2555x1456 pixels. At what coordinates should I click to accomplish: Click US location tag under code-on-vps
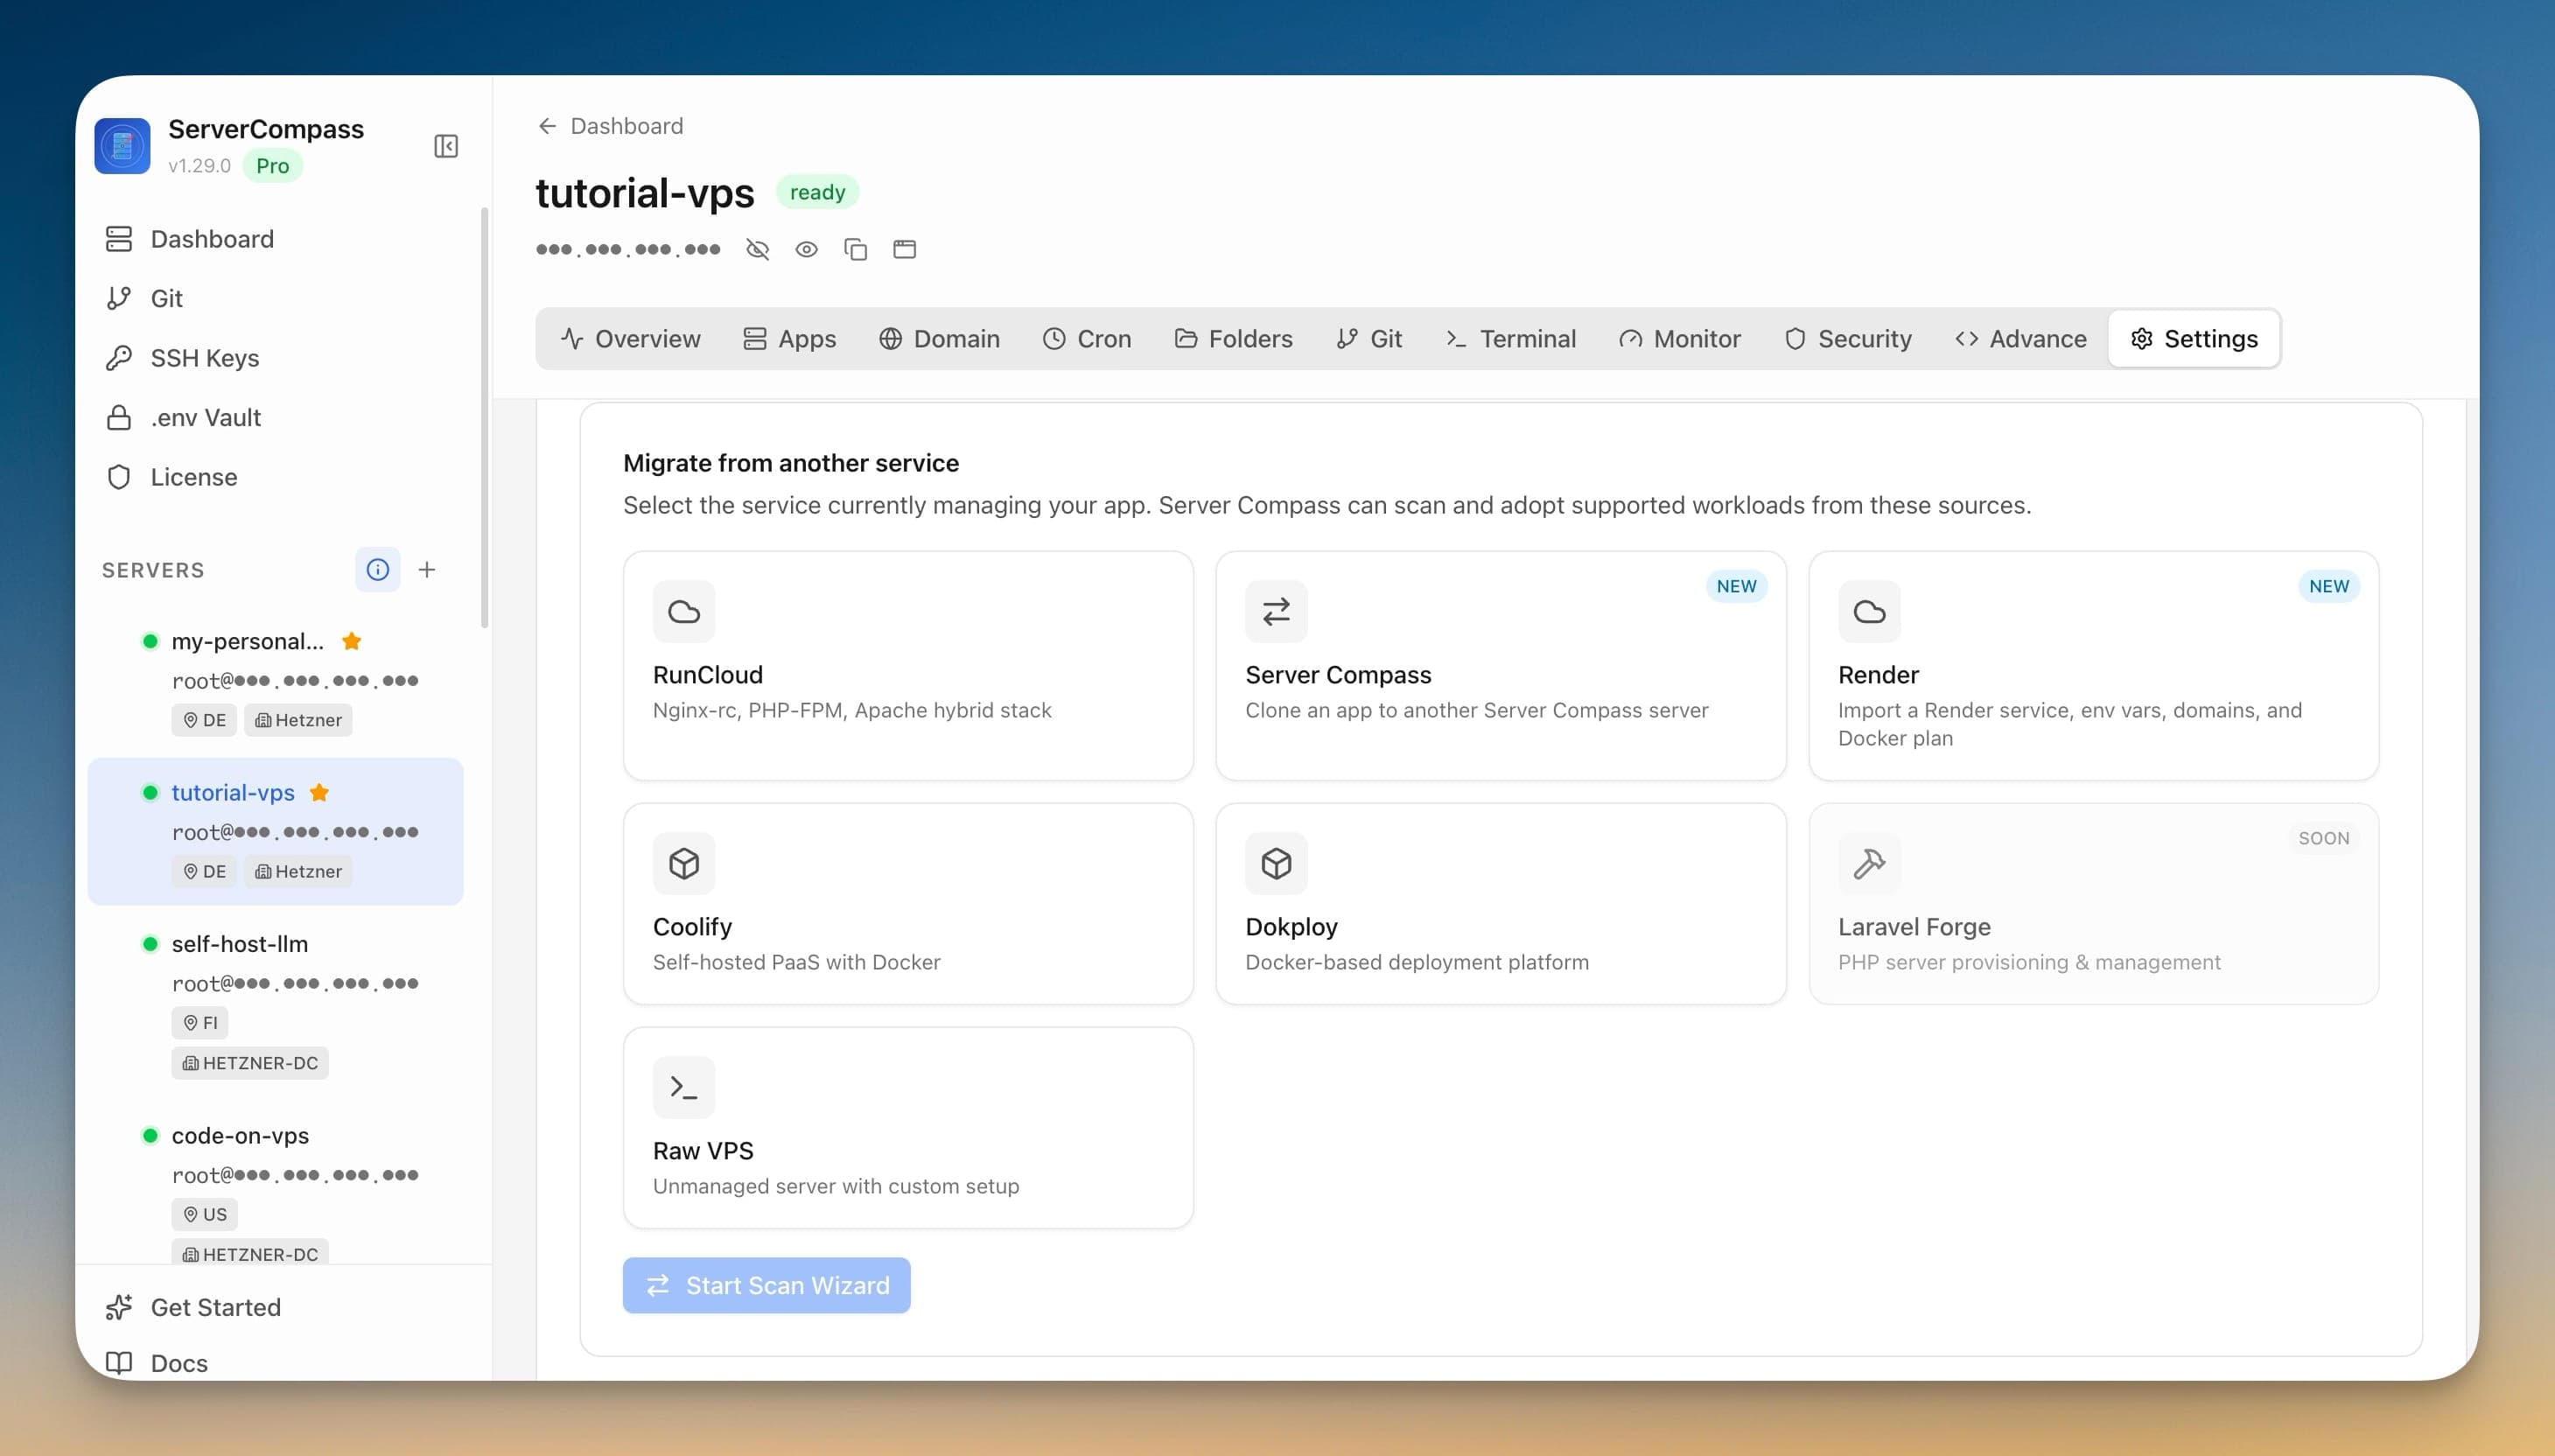204,1214
